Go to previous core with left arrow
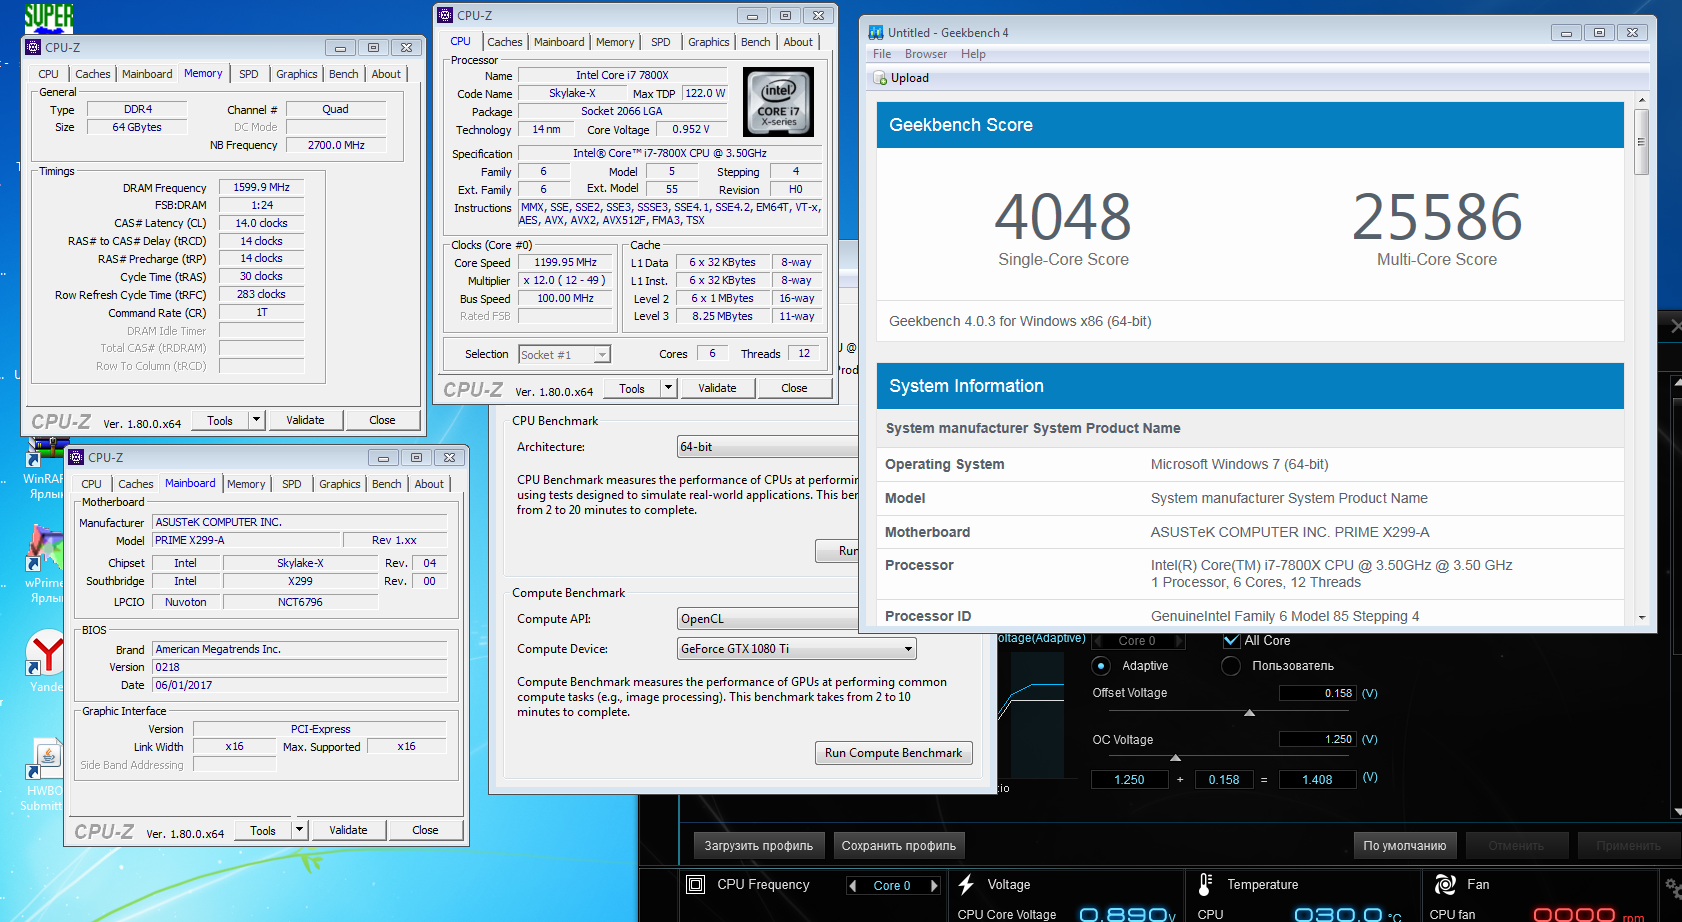Image resolution: width=1682 pixels, height=922 pixels. [x=852, y=886]
